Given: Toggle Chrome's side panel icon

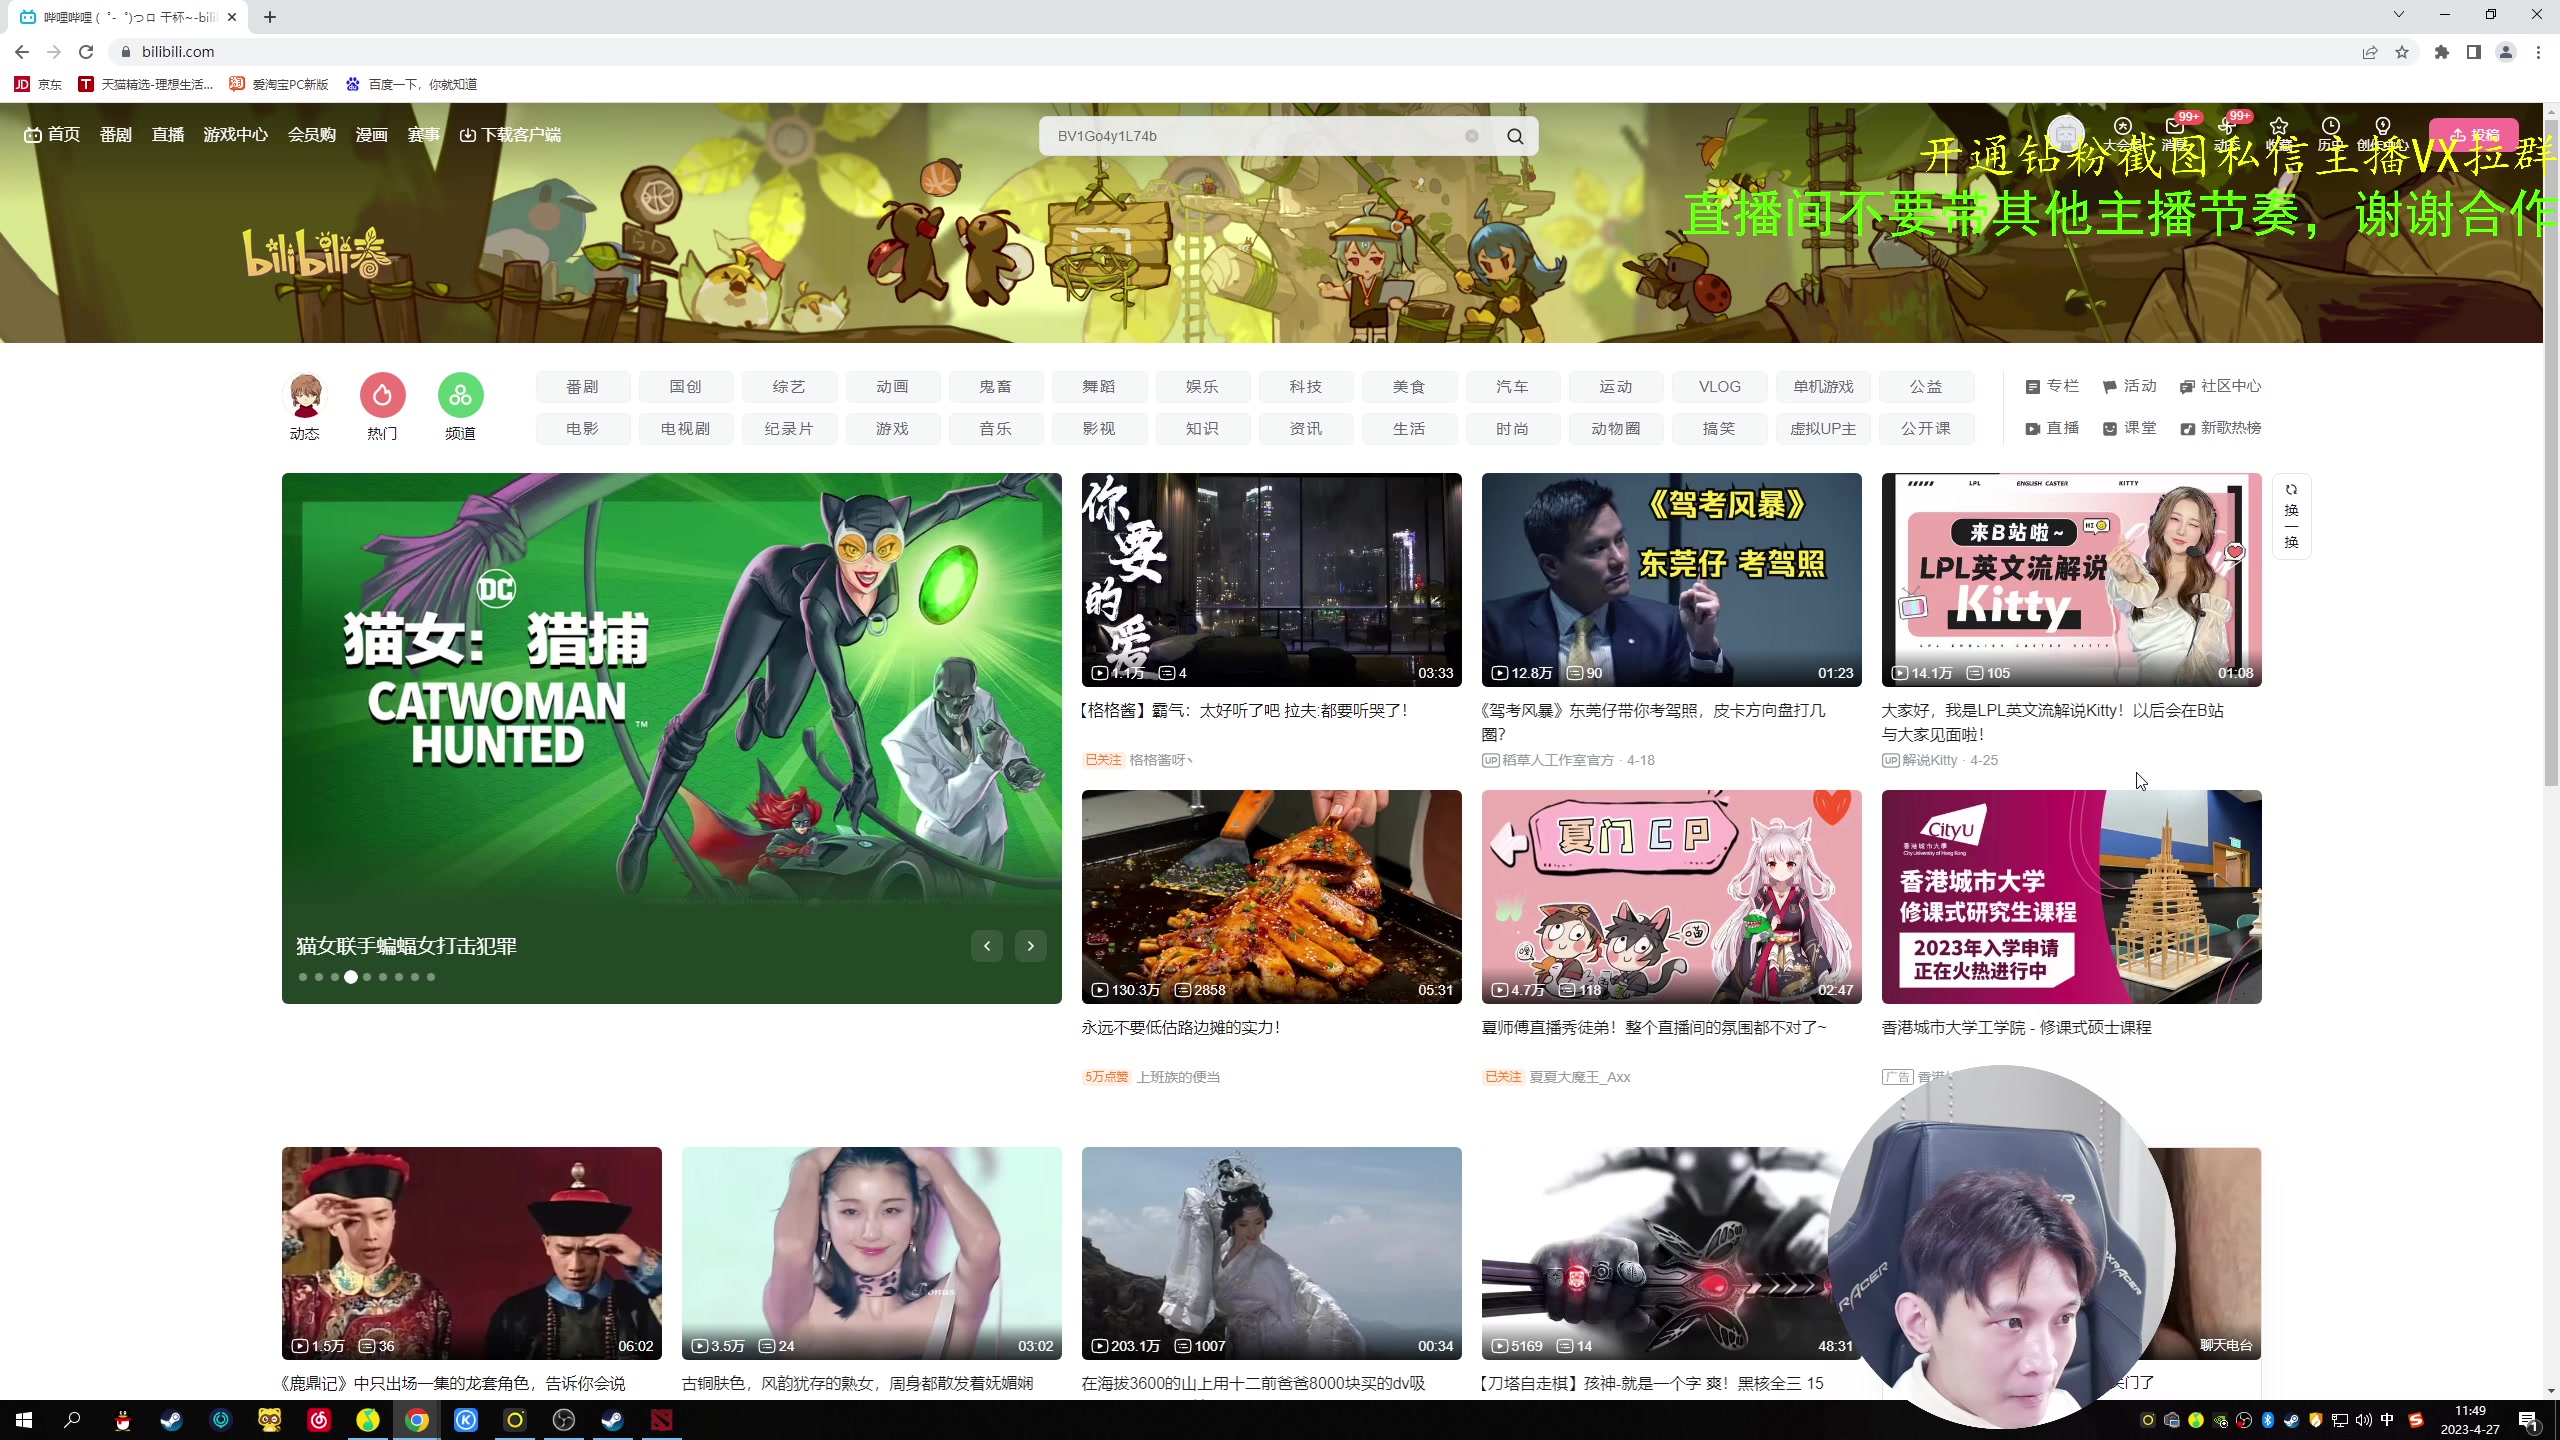Looking at the screenshot, I should (2474, 52).
